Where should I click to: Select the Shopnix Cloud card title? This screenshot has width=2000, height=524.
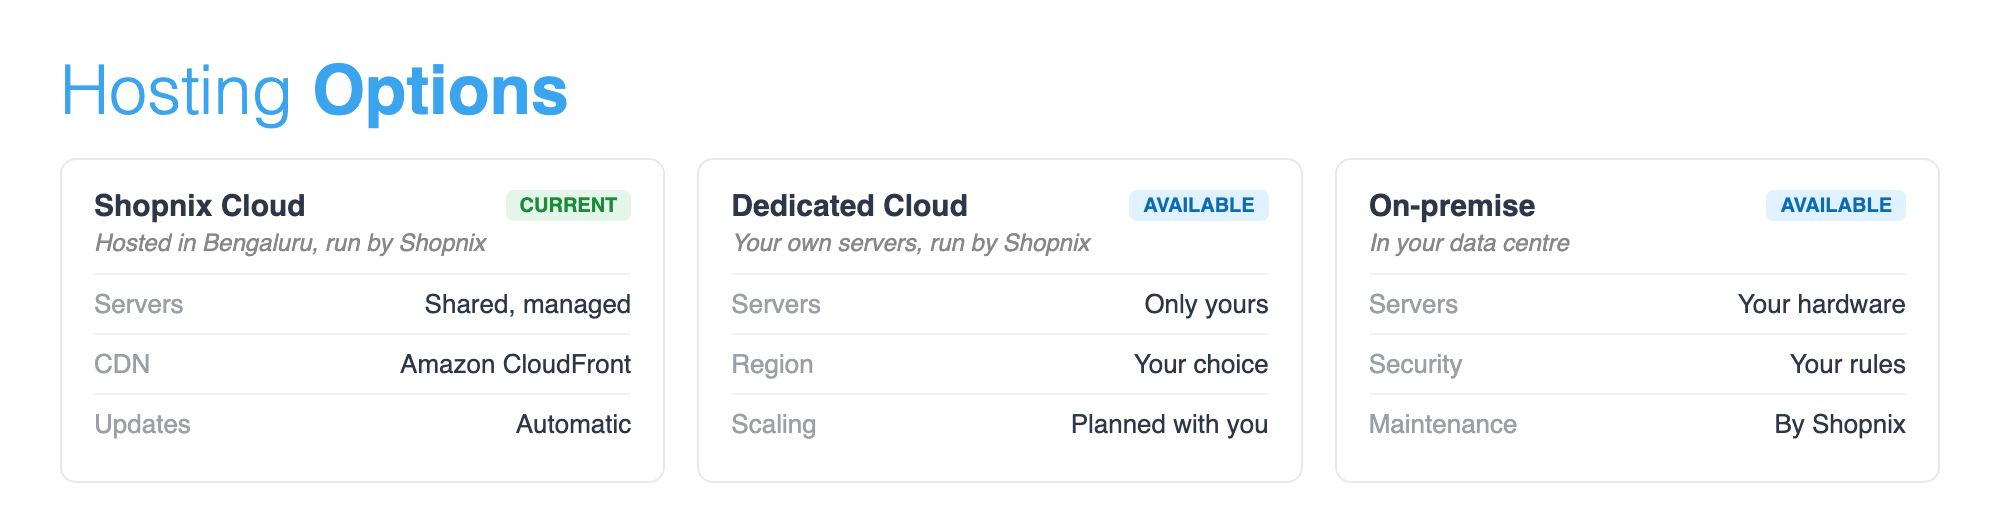pos(199,205)
